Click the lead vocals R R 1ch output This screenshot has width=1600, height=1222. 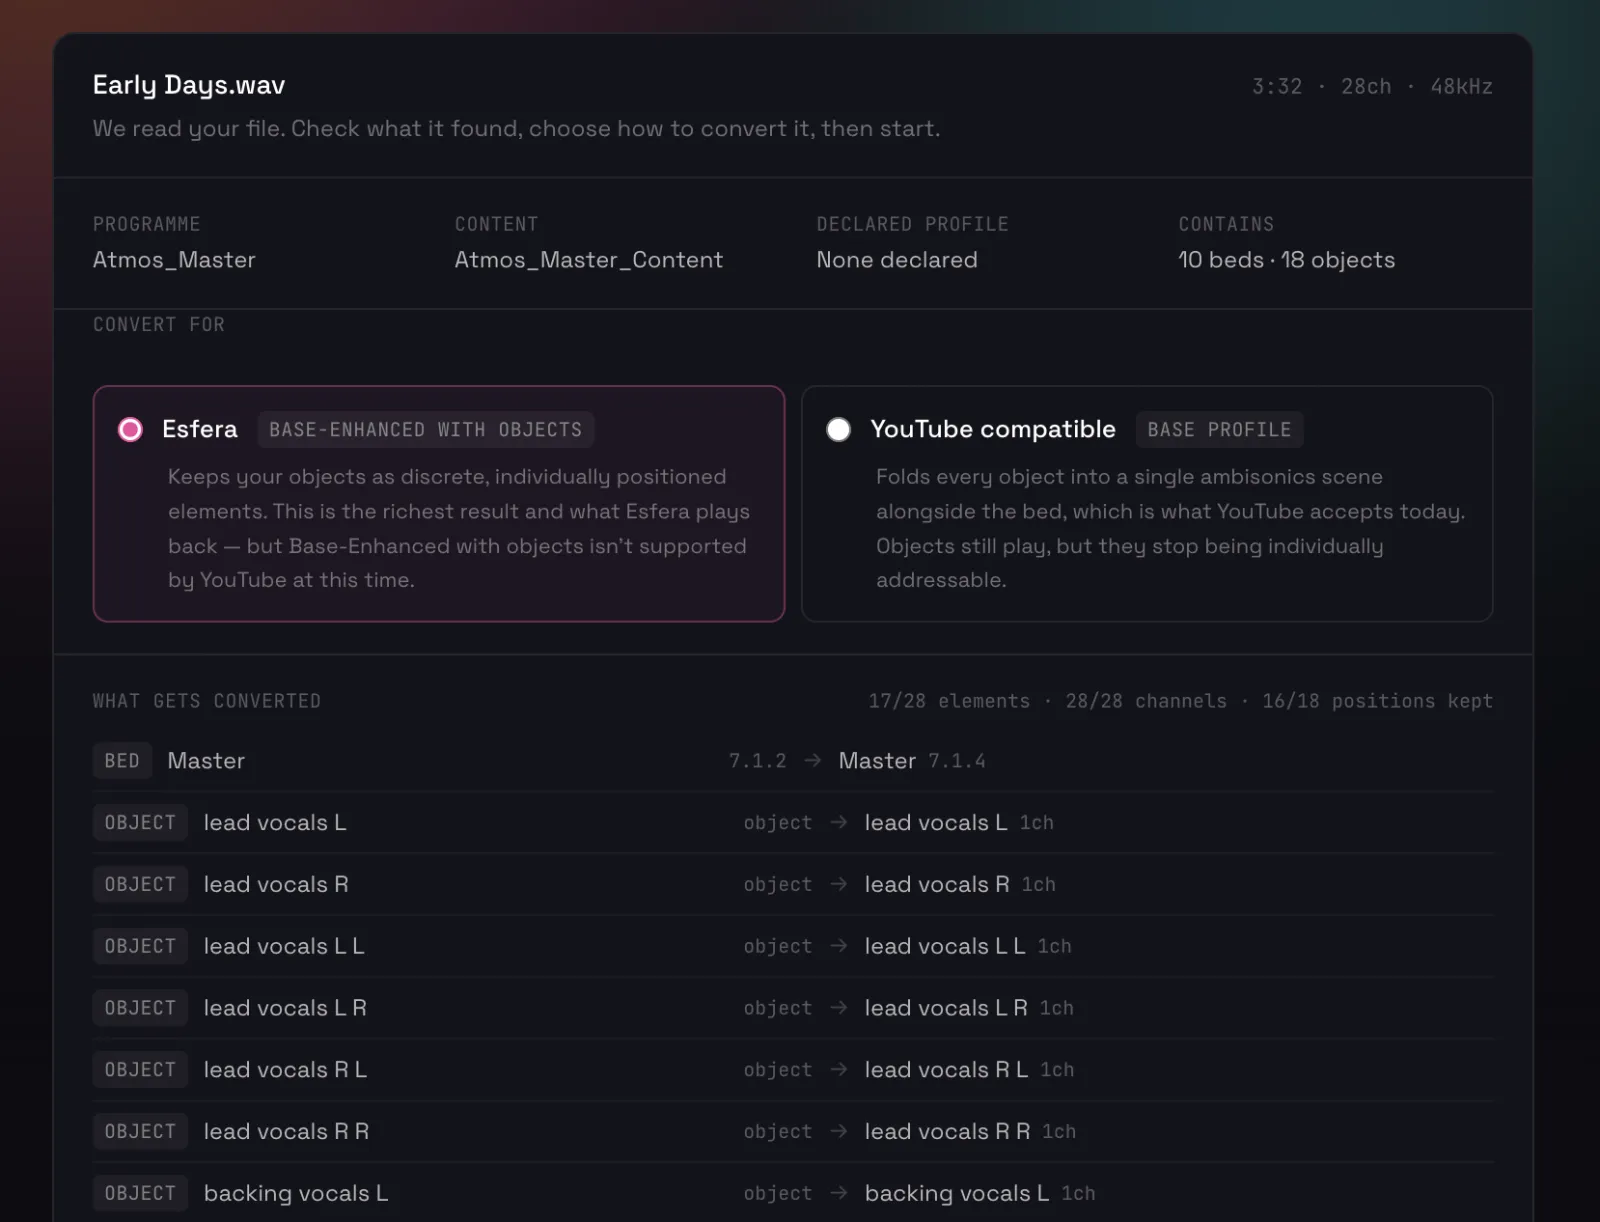(x=970, y=1131)
